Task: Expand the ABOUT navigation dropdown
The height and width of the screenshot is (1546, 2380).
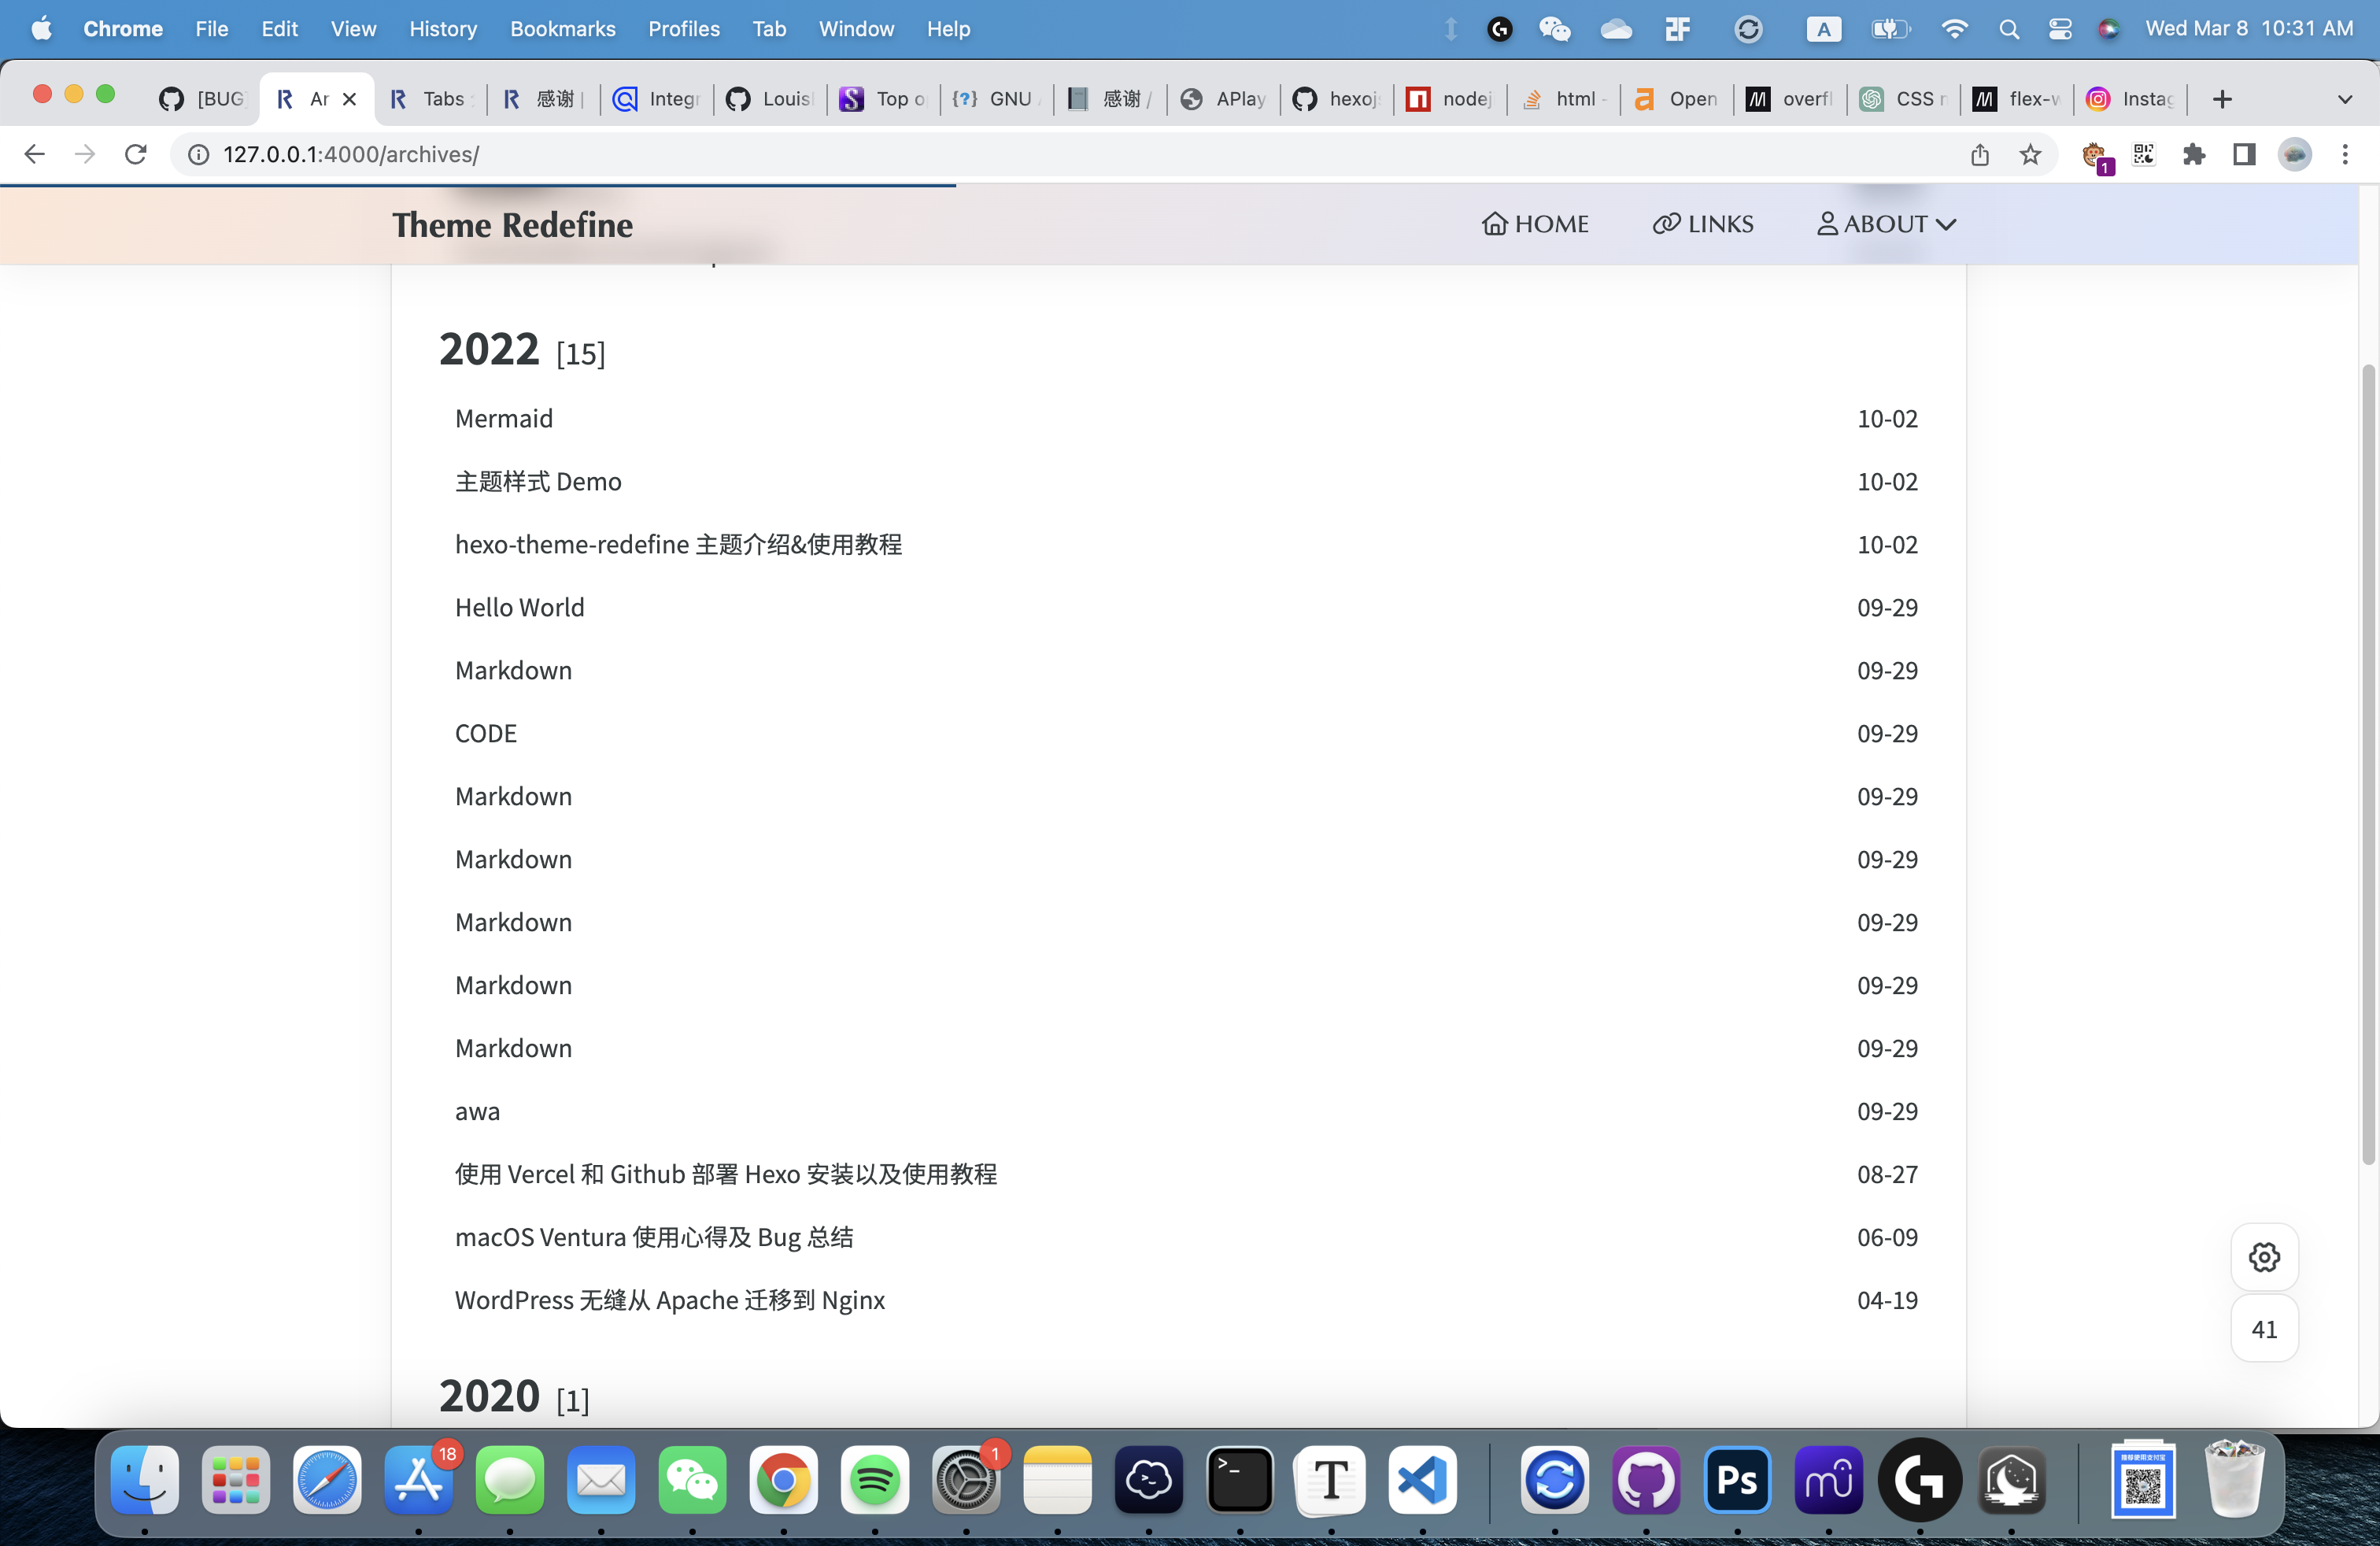Action: pos(1885,223)
